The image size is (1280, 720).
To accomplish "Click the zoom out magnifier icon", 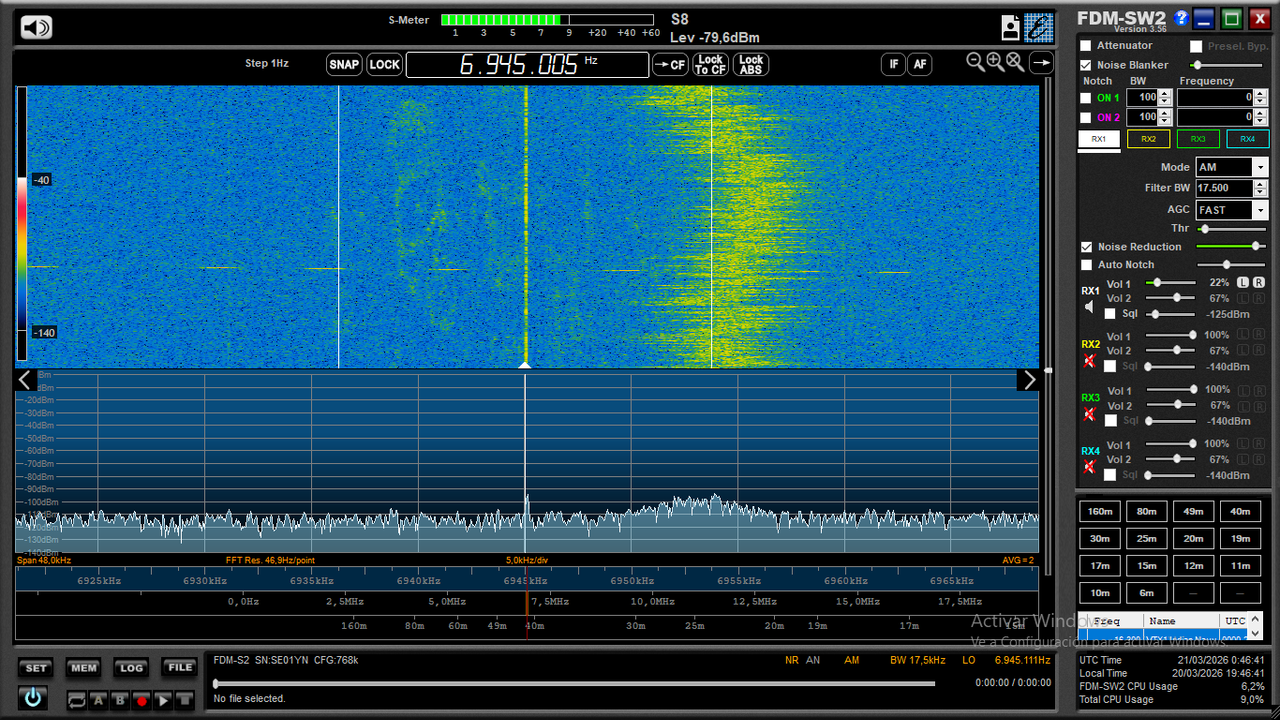I will click(x=976, y=62).
